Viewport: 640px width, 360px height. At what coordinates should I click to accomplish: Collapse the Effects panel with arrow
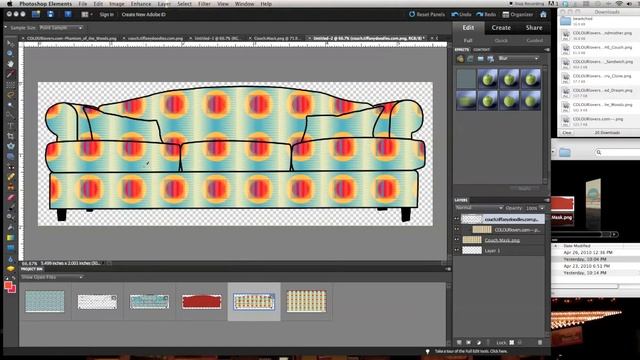point(547,49)
